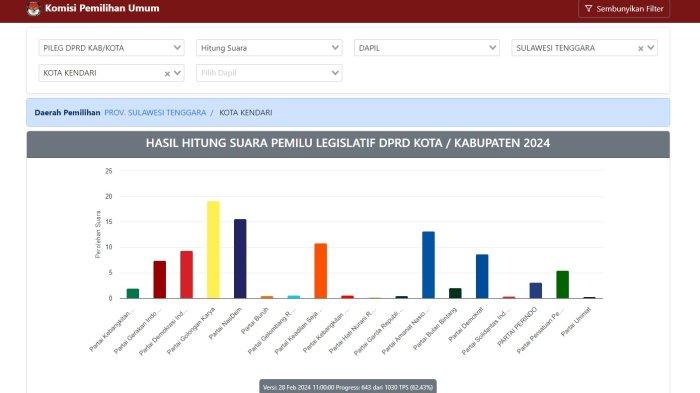The width and height of the screenshot is (700, 393).
Task: Click the Sembunyikan Filter button
Action: pos(624,8)
